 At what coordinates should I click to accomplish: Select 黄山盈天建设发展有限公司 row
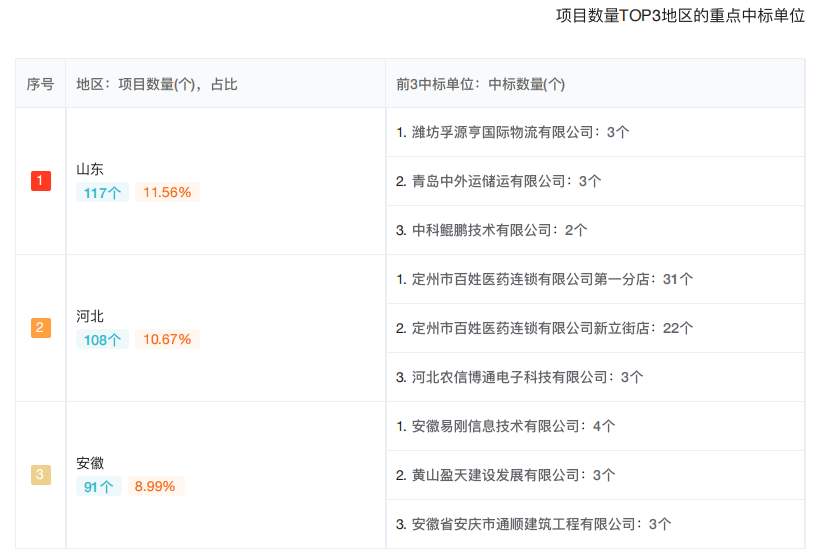595,475
